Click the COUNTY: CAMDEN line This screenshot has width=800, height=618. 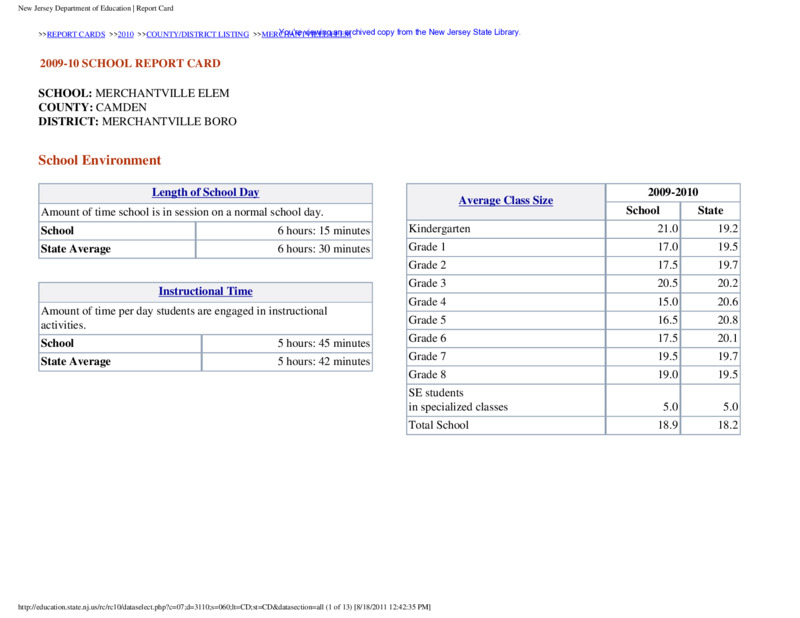(x=92, y=108)
